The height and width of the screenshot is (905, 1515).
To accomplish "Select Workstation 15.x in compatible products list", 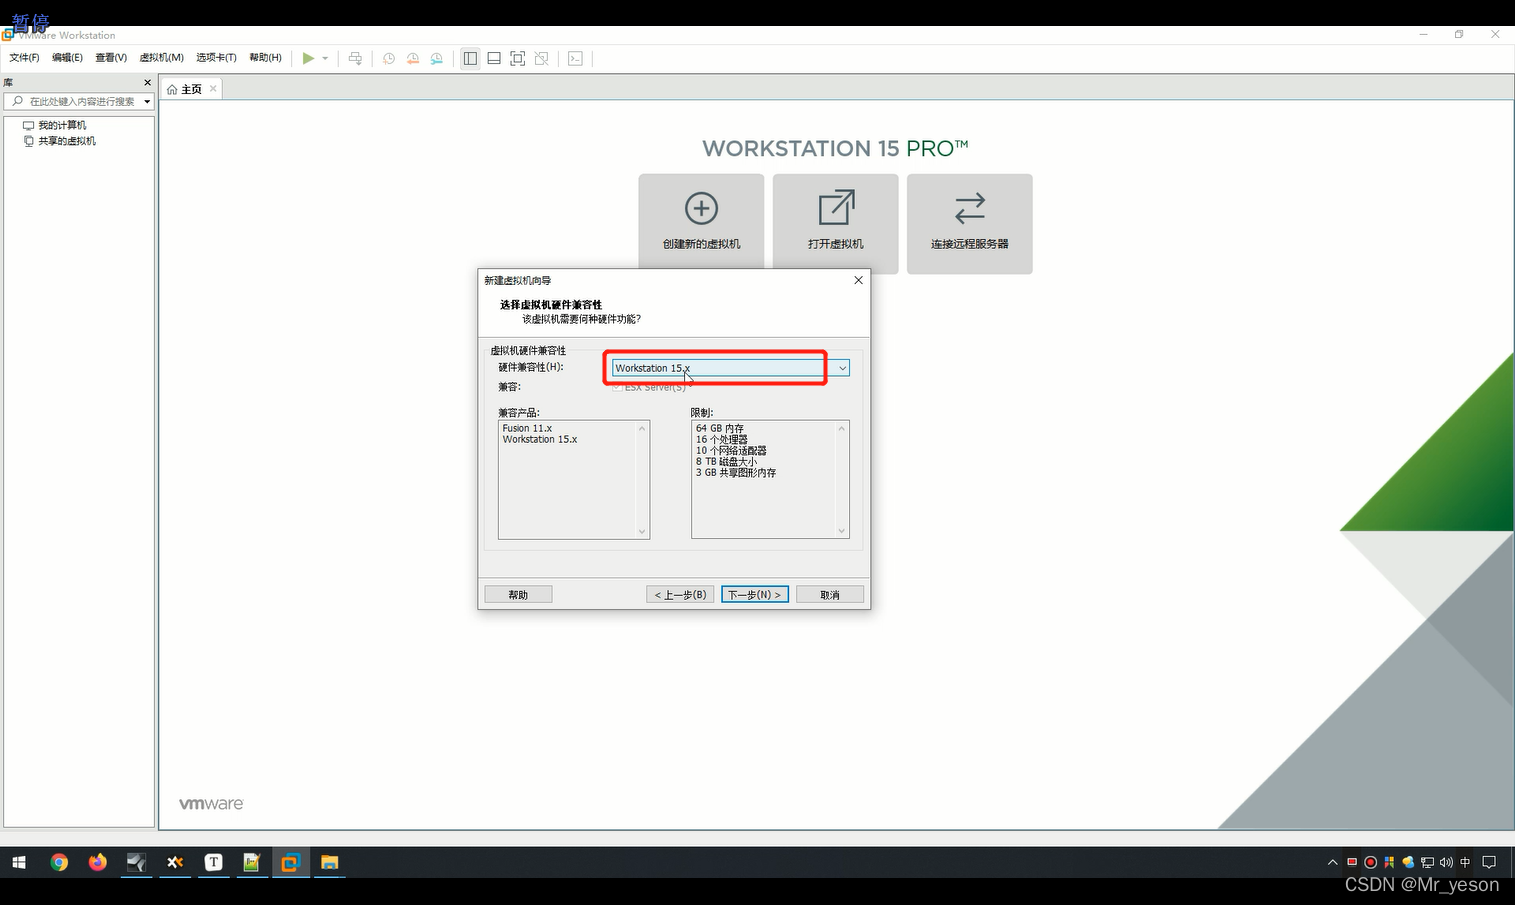I will tap(540, 439).
